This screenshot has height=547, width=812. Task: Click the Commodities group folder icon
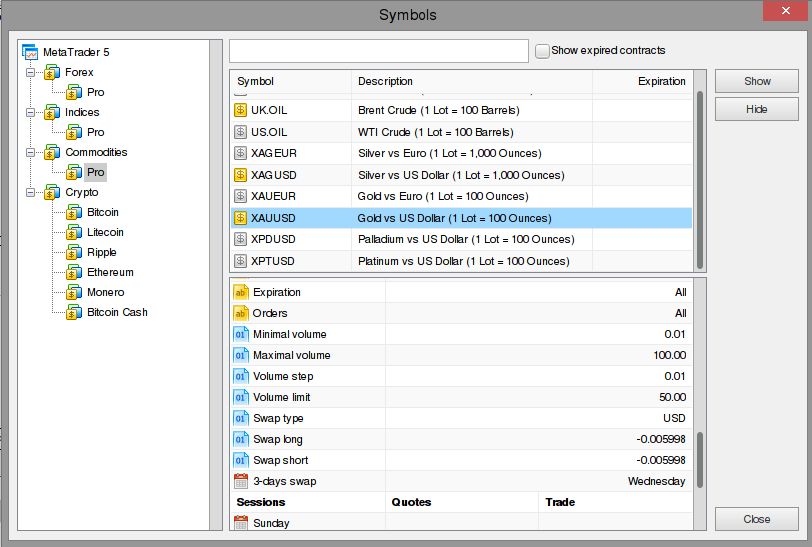pyautogui.click(x=52, y=152)
